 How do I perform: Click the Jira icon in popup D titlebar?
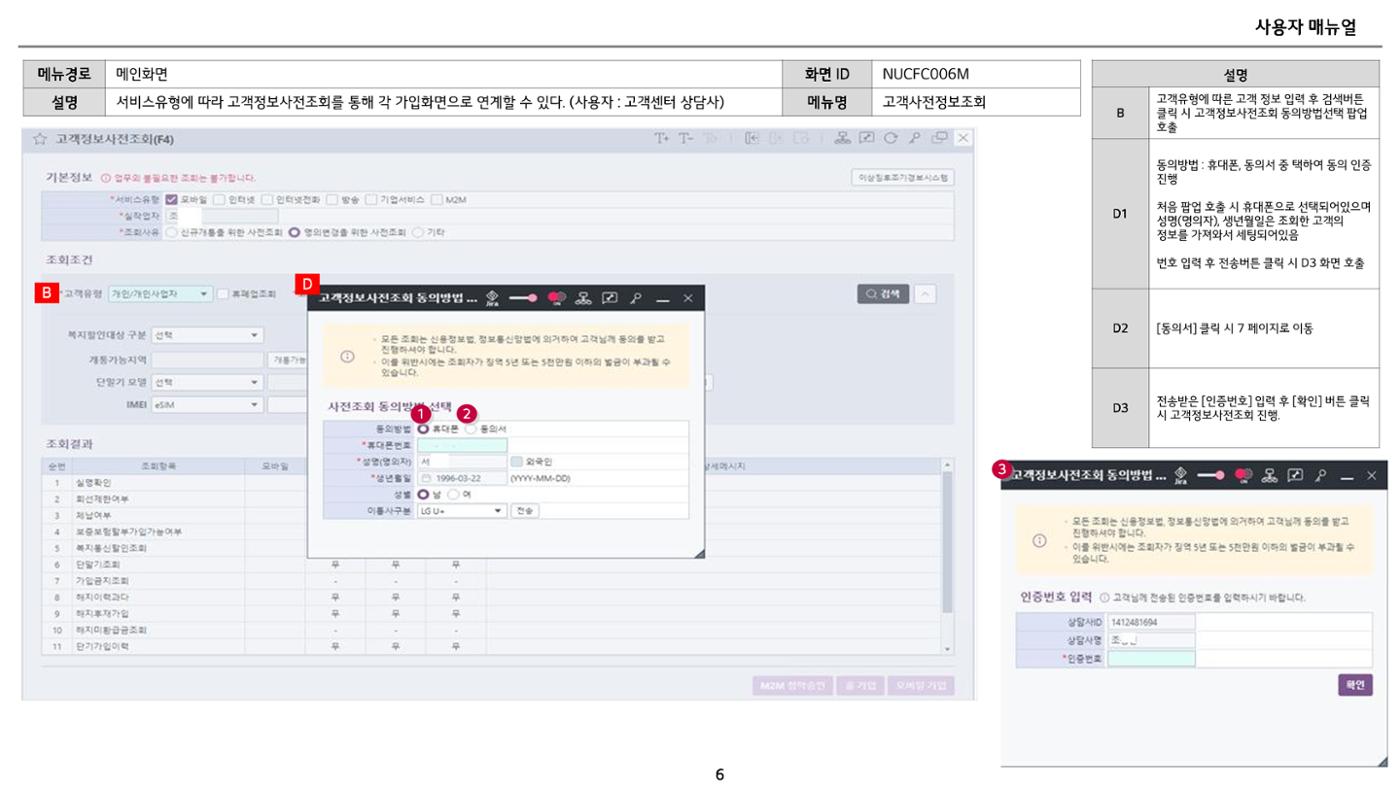pyautogui.click(x=491, y=298)
